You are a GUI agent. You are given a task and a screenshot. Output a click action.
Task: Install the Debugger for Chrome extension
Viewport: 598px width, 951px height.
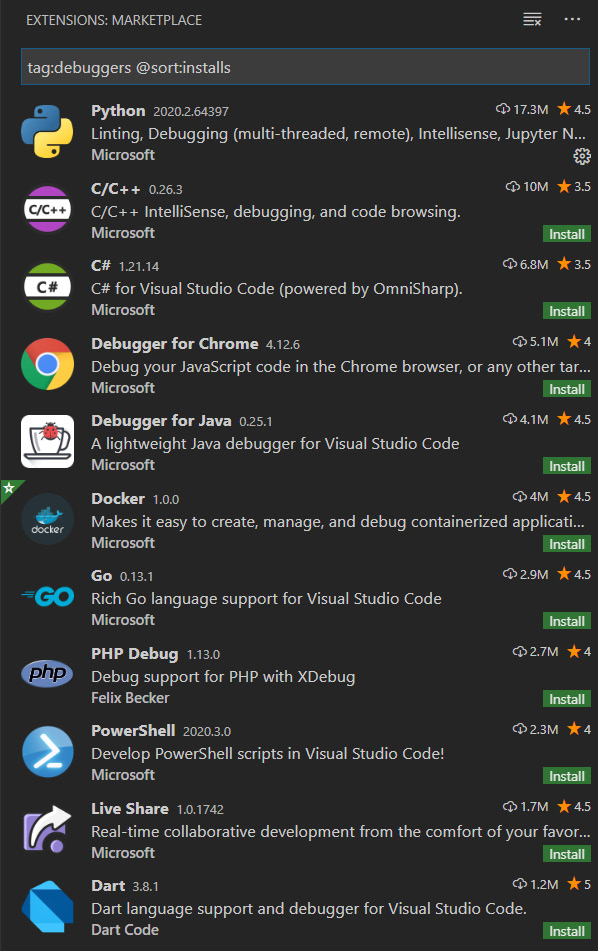[x=567, y=388]
